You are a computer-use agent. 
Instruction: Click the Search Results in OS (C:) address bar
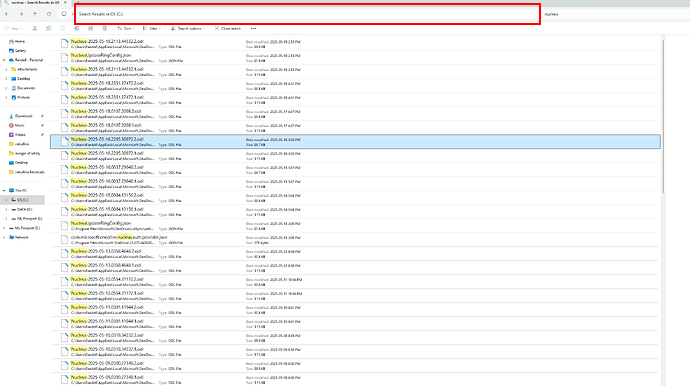point(307,14)
